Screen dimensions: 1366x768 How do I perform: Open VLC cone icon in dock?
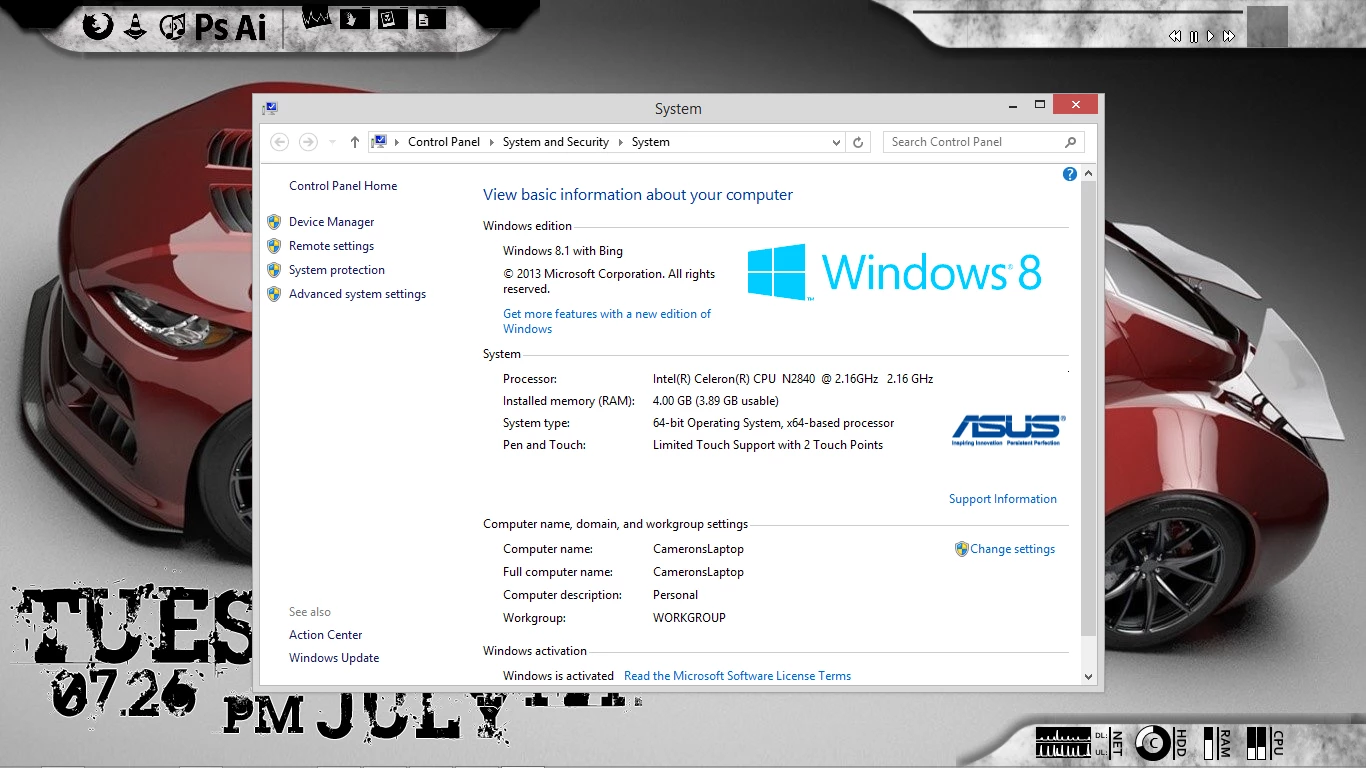click(x=135, y=26)
